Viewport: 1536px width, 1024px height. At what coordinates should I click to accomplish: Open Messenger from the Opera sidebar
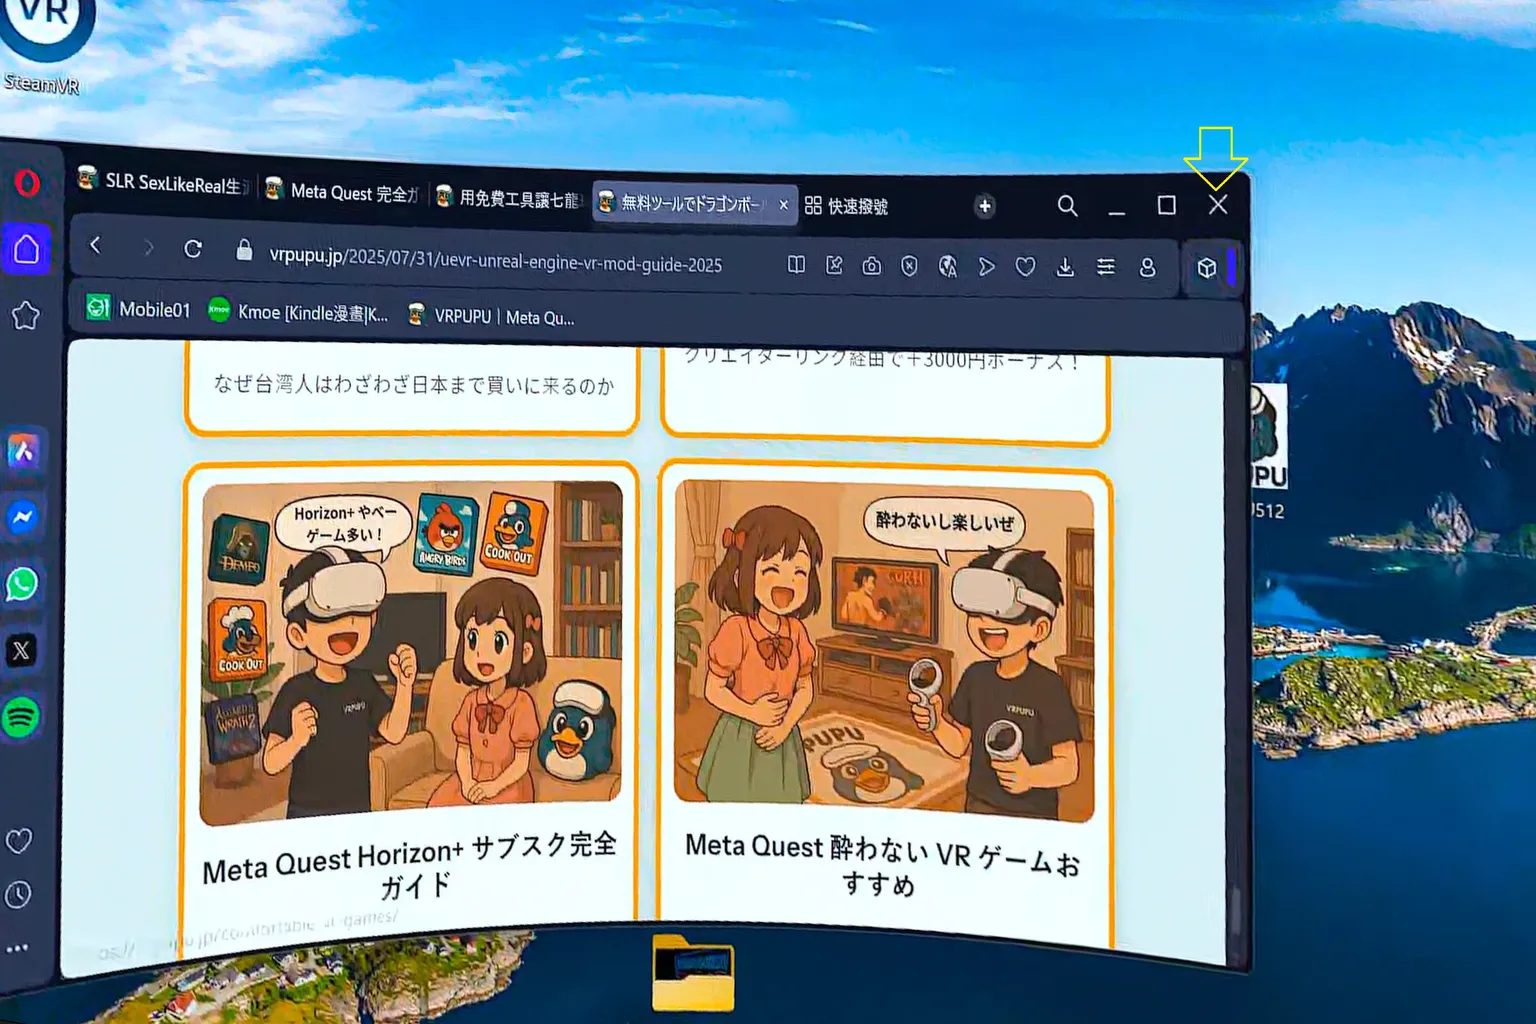(x=22, y=517)
